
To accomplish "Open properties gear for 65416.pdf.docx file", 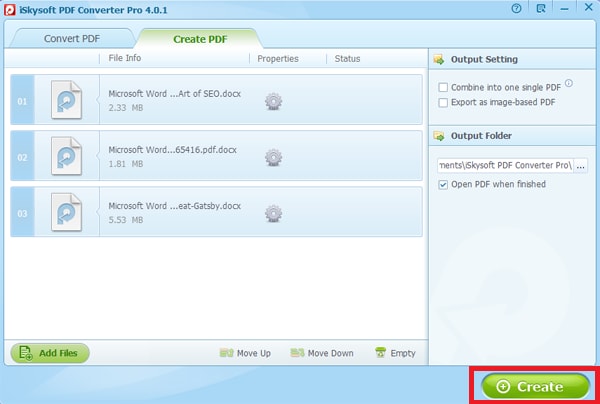I will 273,158.
